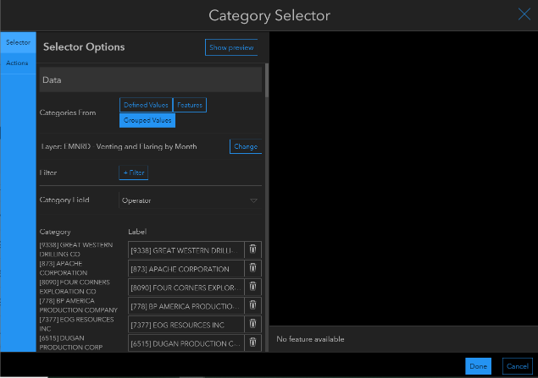538x378 pixels.
Task: Add a new filter with + Filter
Action: [x=133, y=173]
